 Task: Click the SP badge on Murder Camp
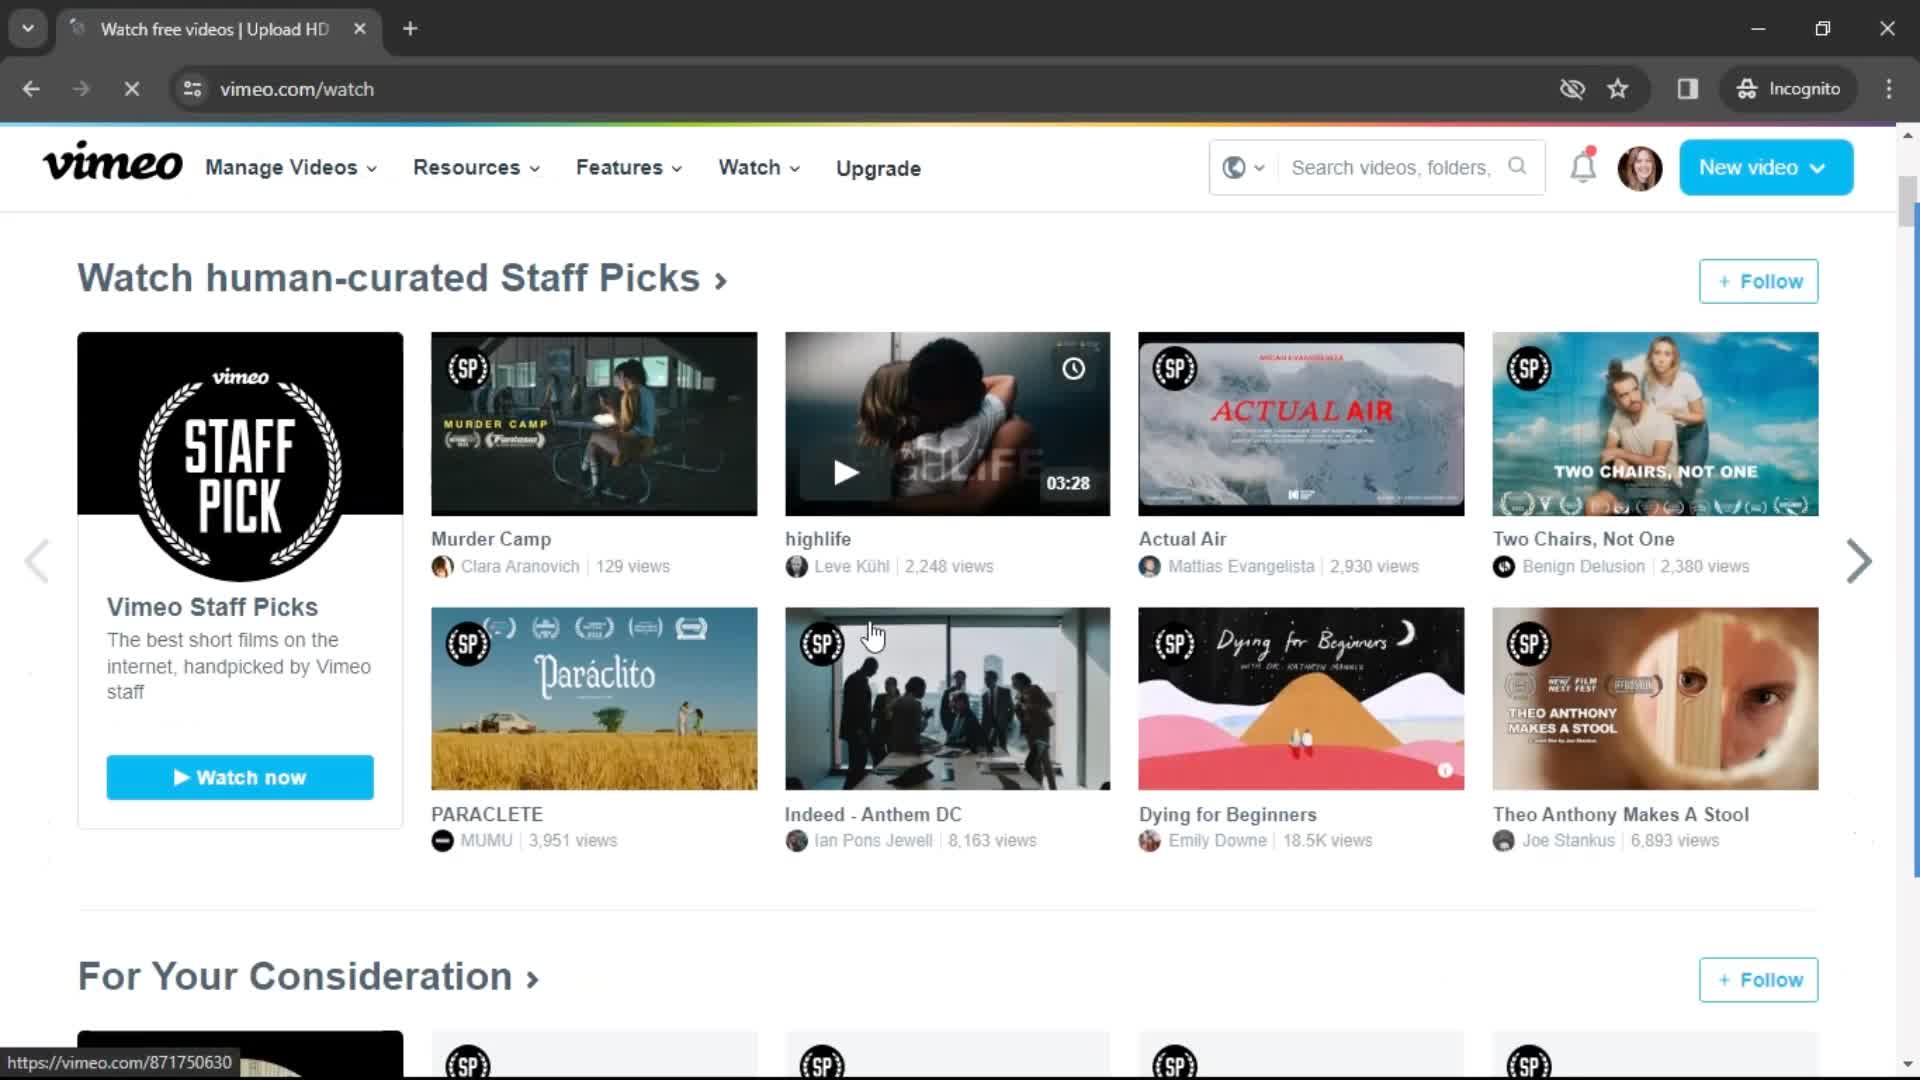tap(467, 369)
